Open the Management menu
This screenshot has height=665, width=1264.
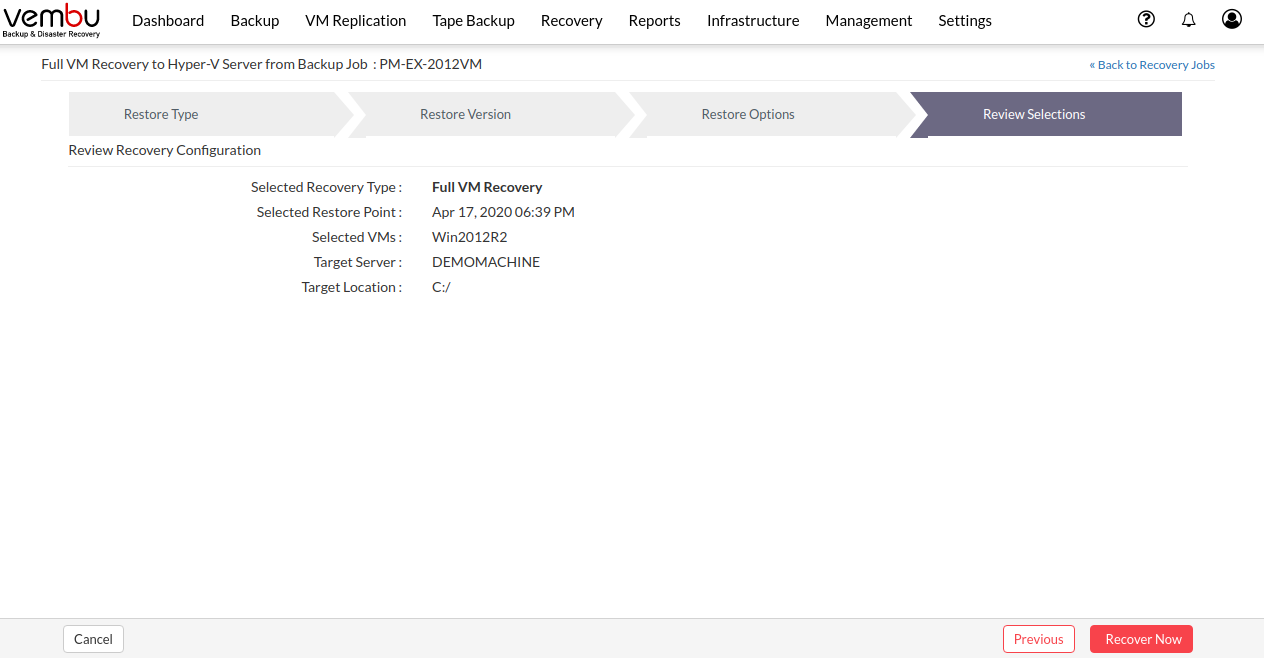pos(869,20)
